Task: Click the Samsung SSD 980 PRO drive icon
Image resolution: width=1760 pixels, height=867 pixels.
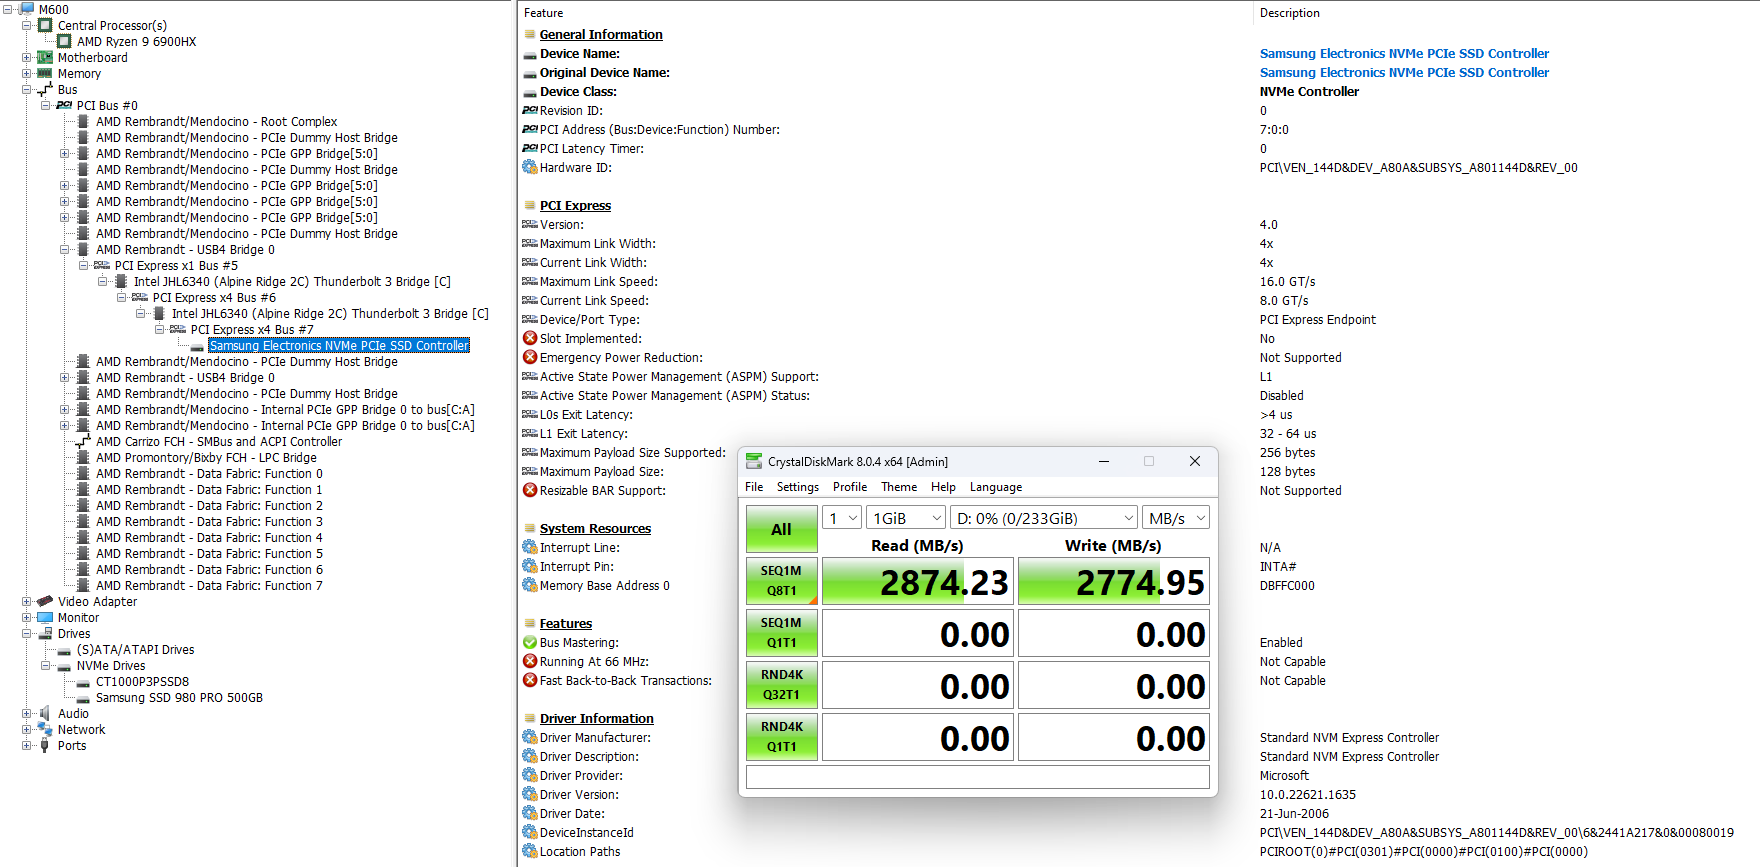Action: [83, 698]
